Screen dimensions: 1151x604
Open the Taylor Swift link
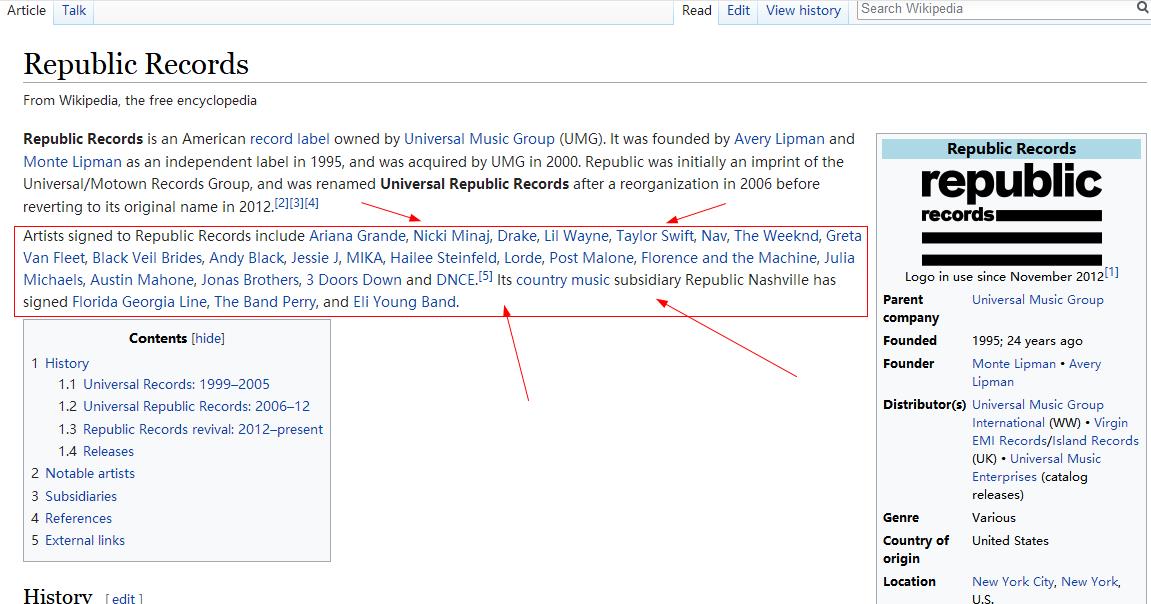click(655, 236)
